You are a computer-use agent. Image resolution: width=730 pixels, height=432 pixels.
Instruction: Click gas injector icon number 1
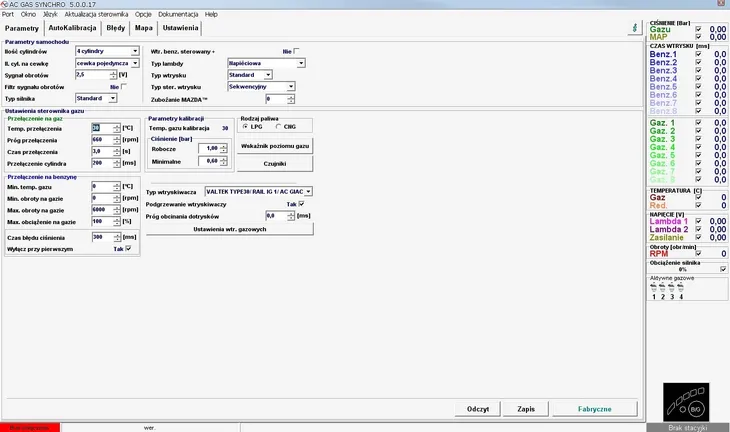pos(654,287)
